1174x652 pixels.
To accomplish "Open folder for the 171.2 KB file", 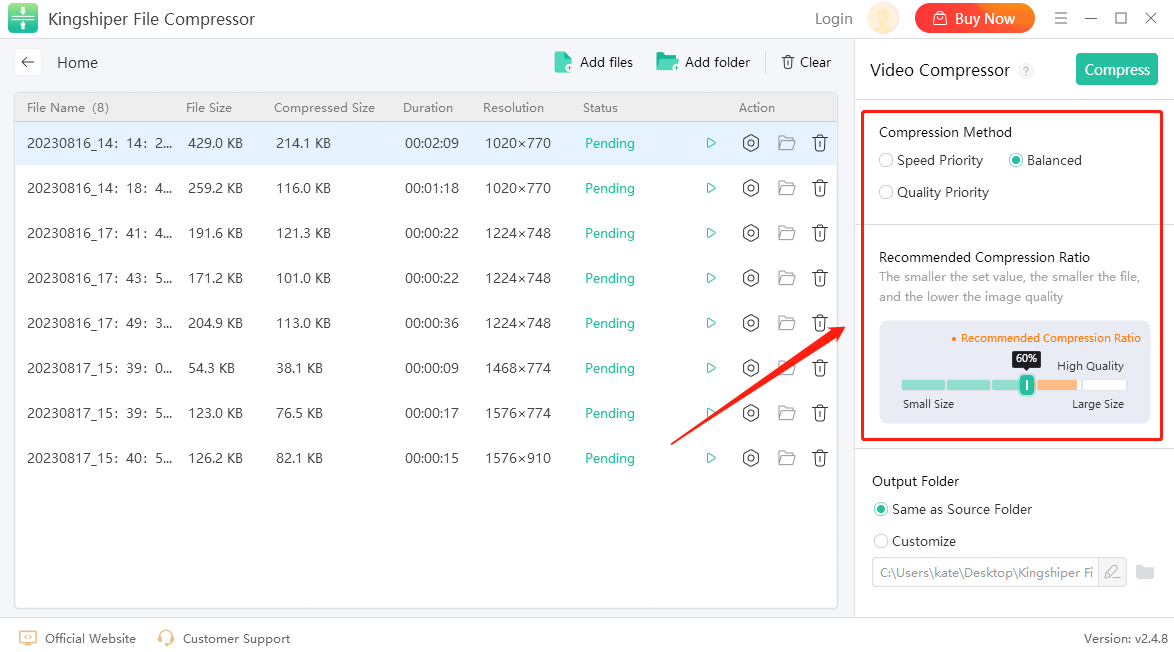I will (786, 278).
